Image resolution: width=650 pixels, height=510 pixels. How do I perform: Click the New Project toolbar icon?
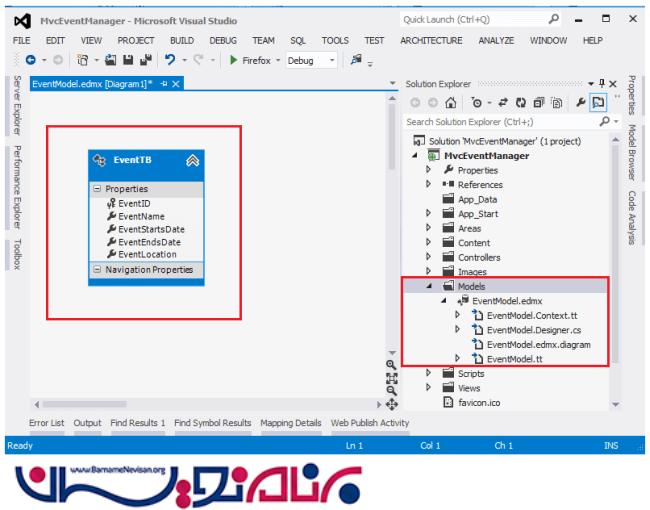[82, 60]
